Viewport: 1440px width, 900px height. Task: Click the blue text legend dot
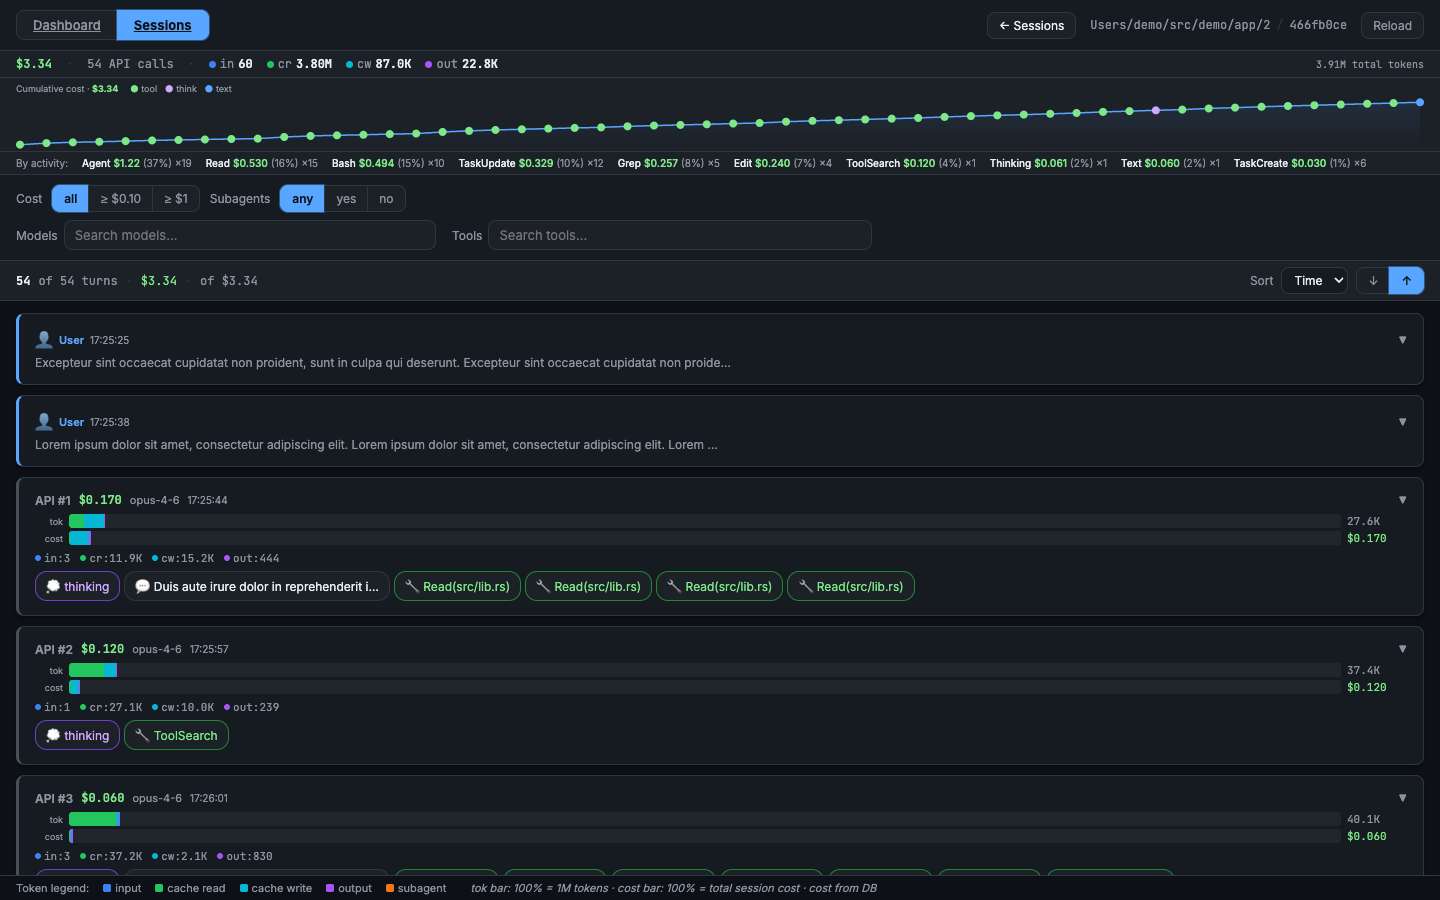(209, 89)
